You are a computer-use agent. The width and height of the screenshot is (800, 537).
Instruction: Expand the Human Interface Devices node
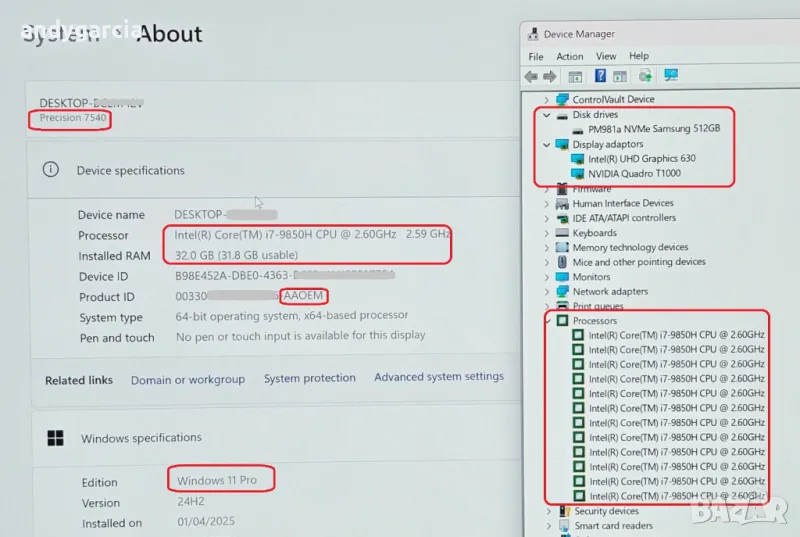546,204
